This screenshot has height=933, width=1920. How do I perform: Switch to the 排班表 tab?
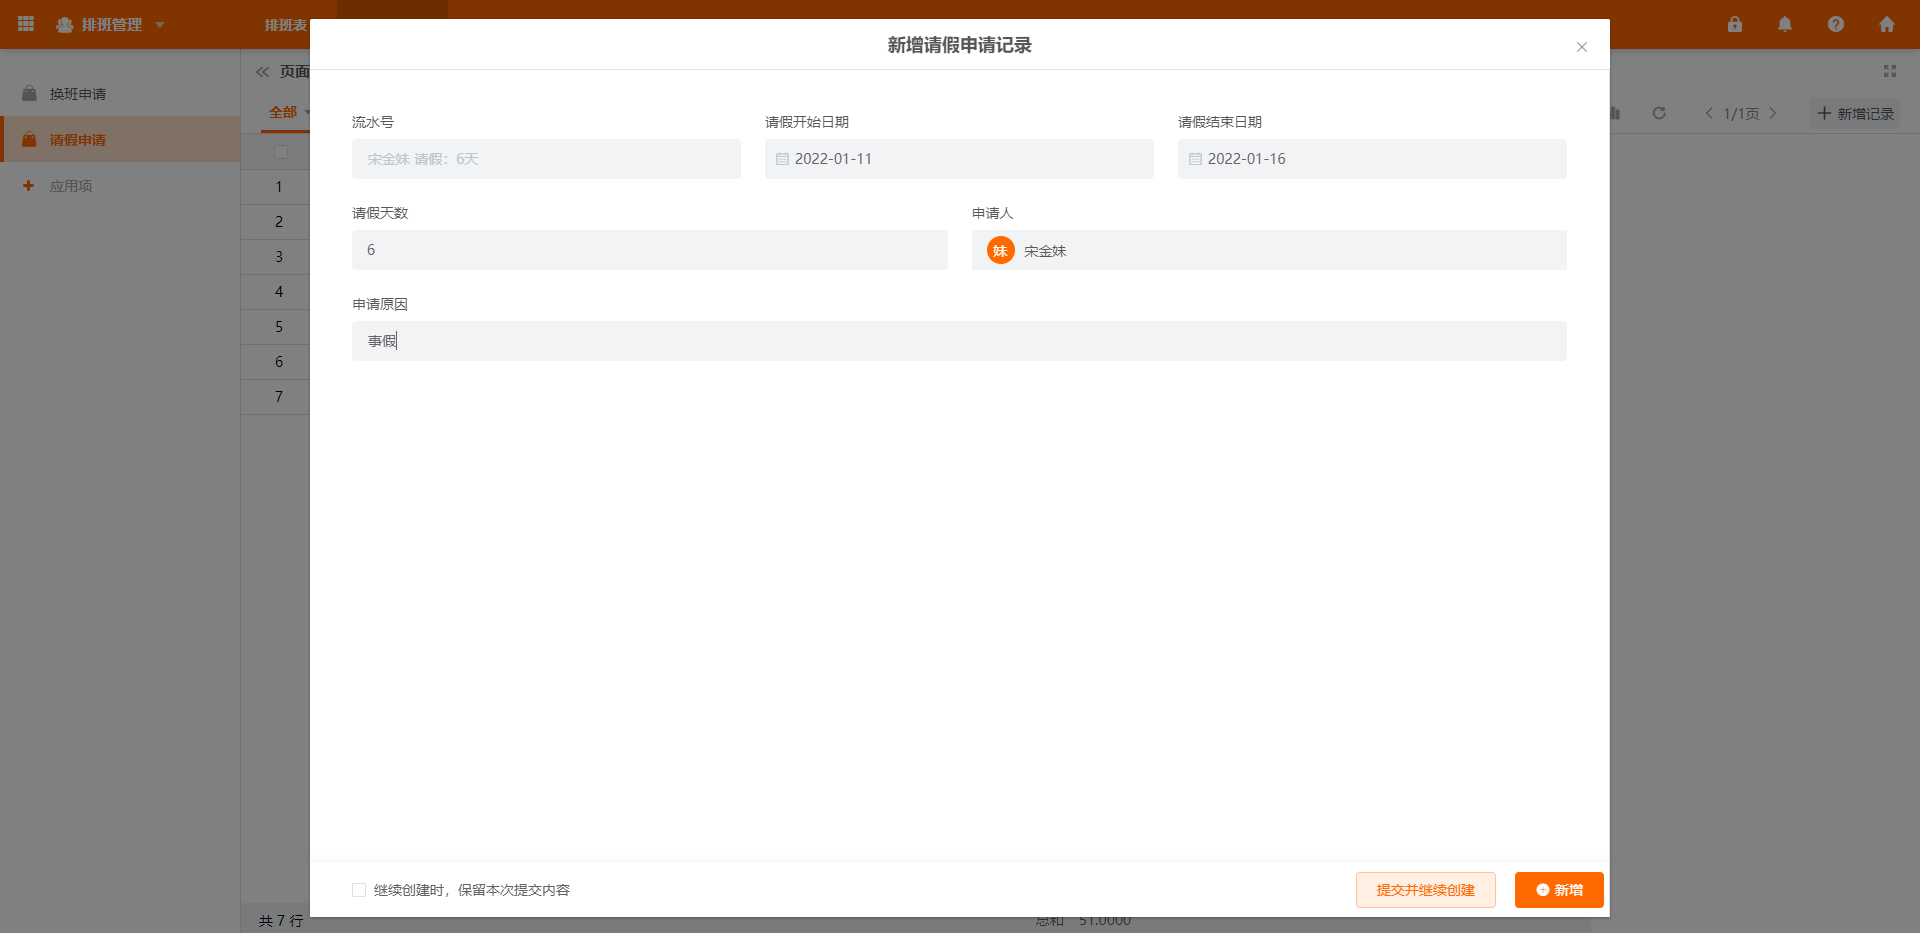click(x=286, y=25)
